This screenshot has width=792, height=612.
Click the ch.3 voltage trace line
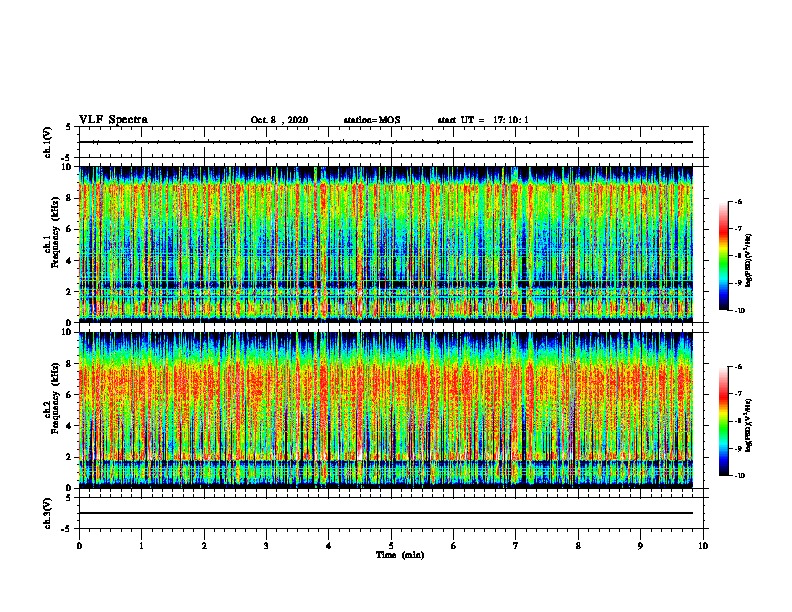point(386,513)
